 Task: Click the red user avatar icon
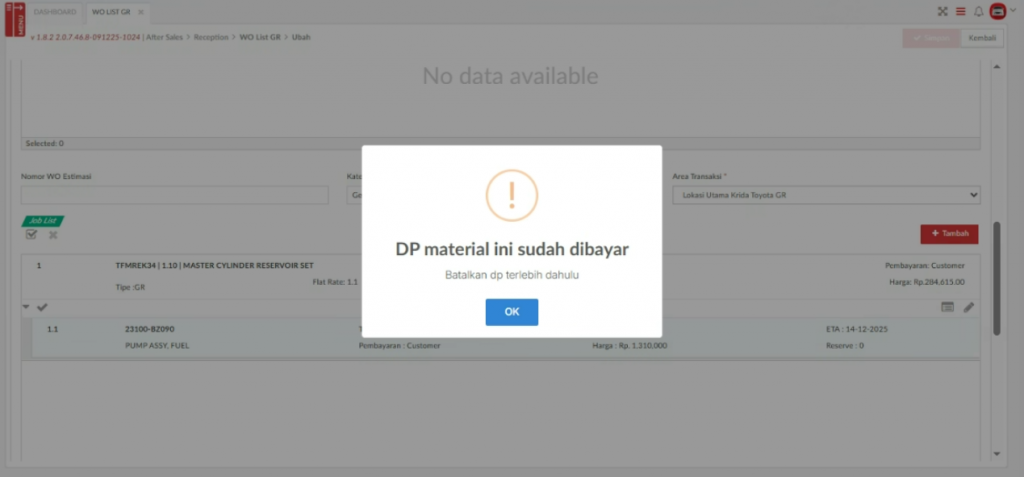pyautogui.click(x=996, y=12)
